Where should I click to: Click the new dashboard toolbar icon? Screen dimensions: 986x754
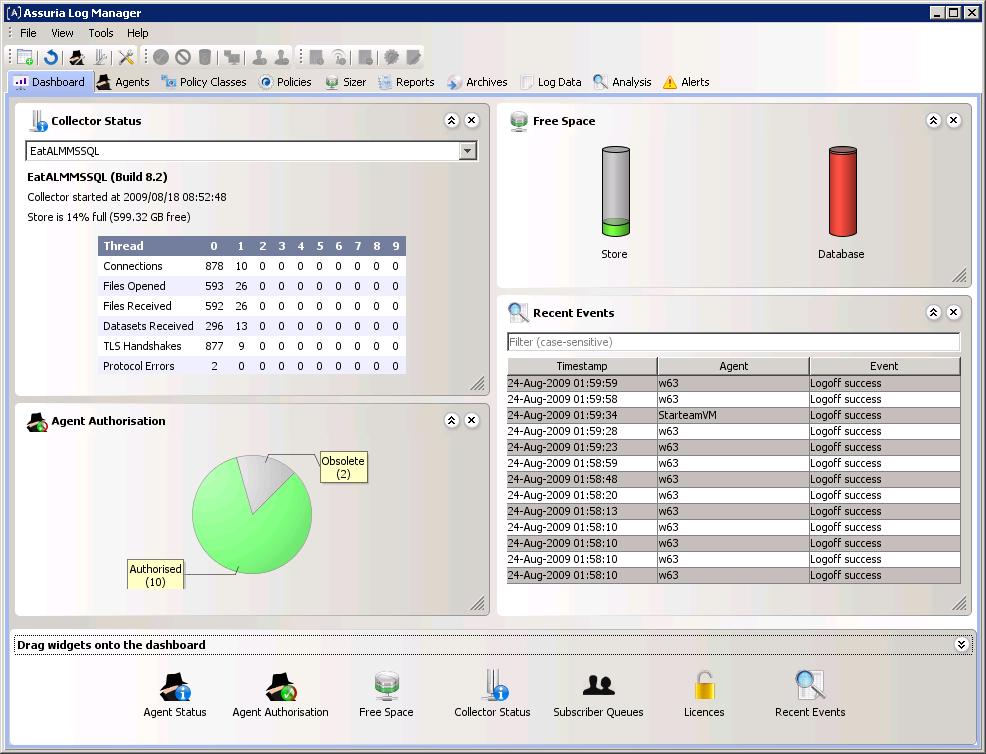[x=25, y=58]
